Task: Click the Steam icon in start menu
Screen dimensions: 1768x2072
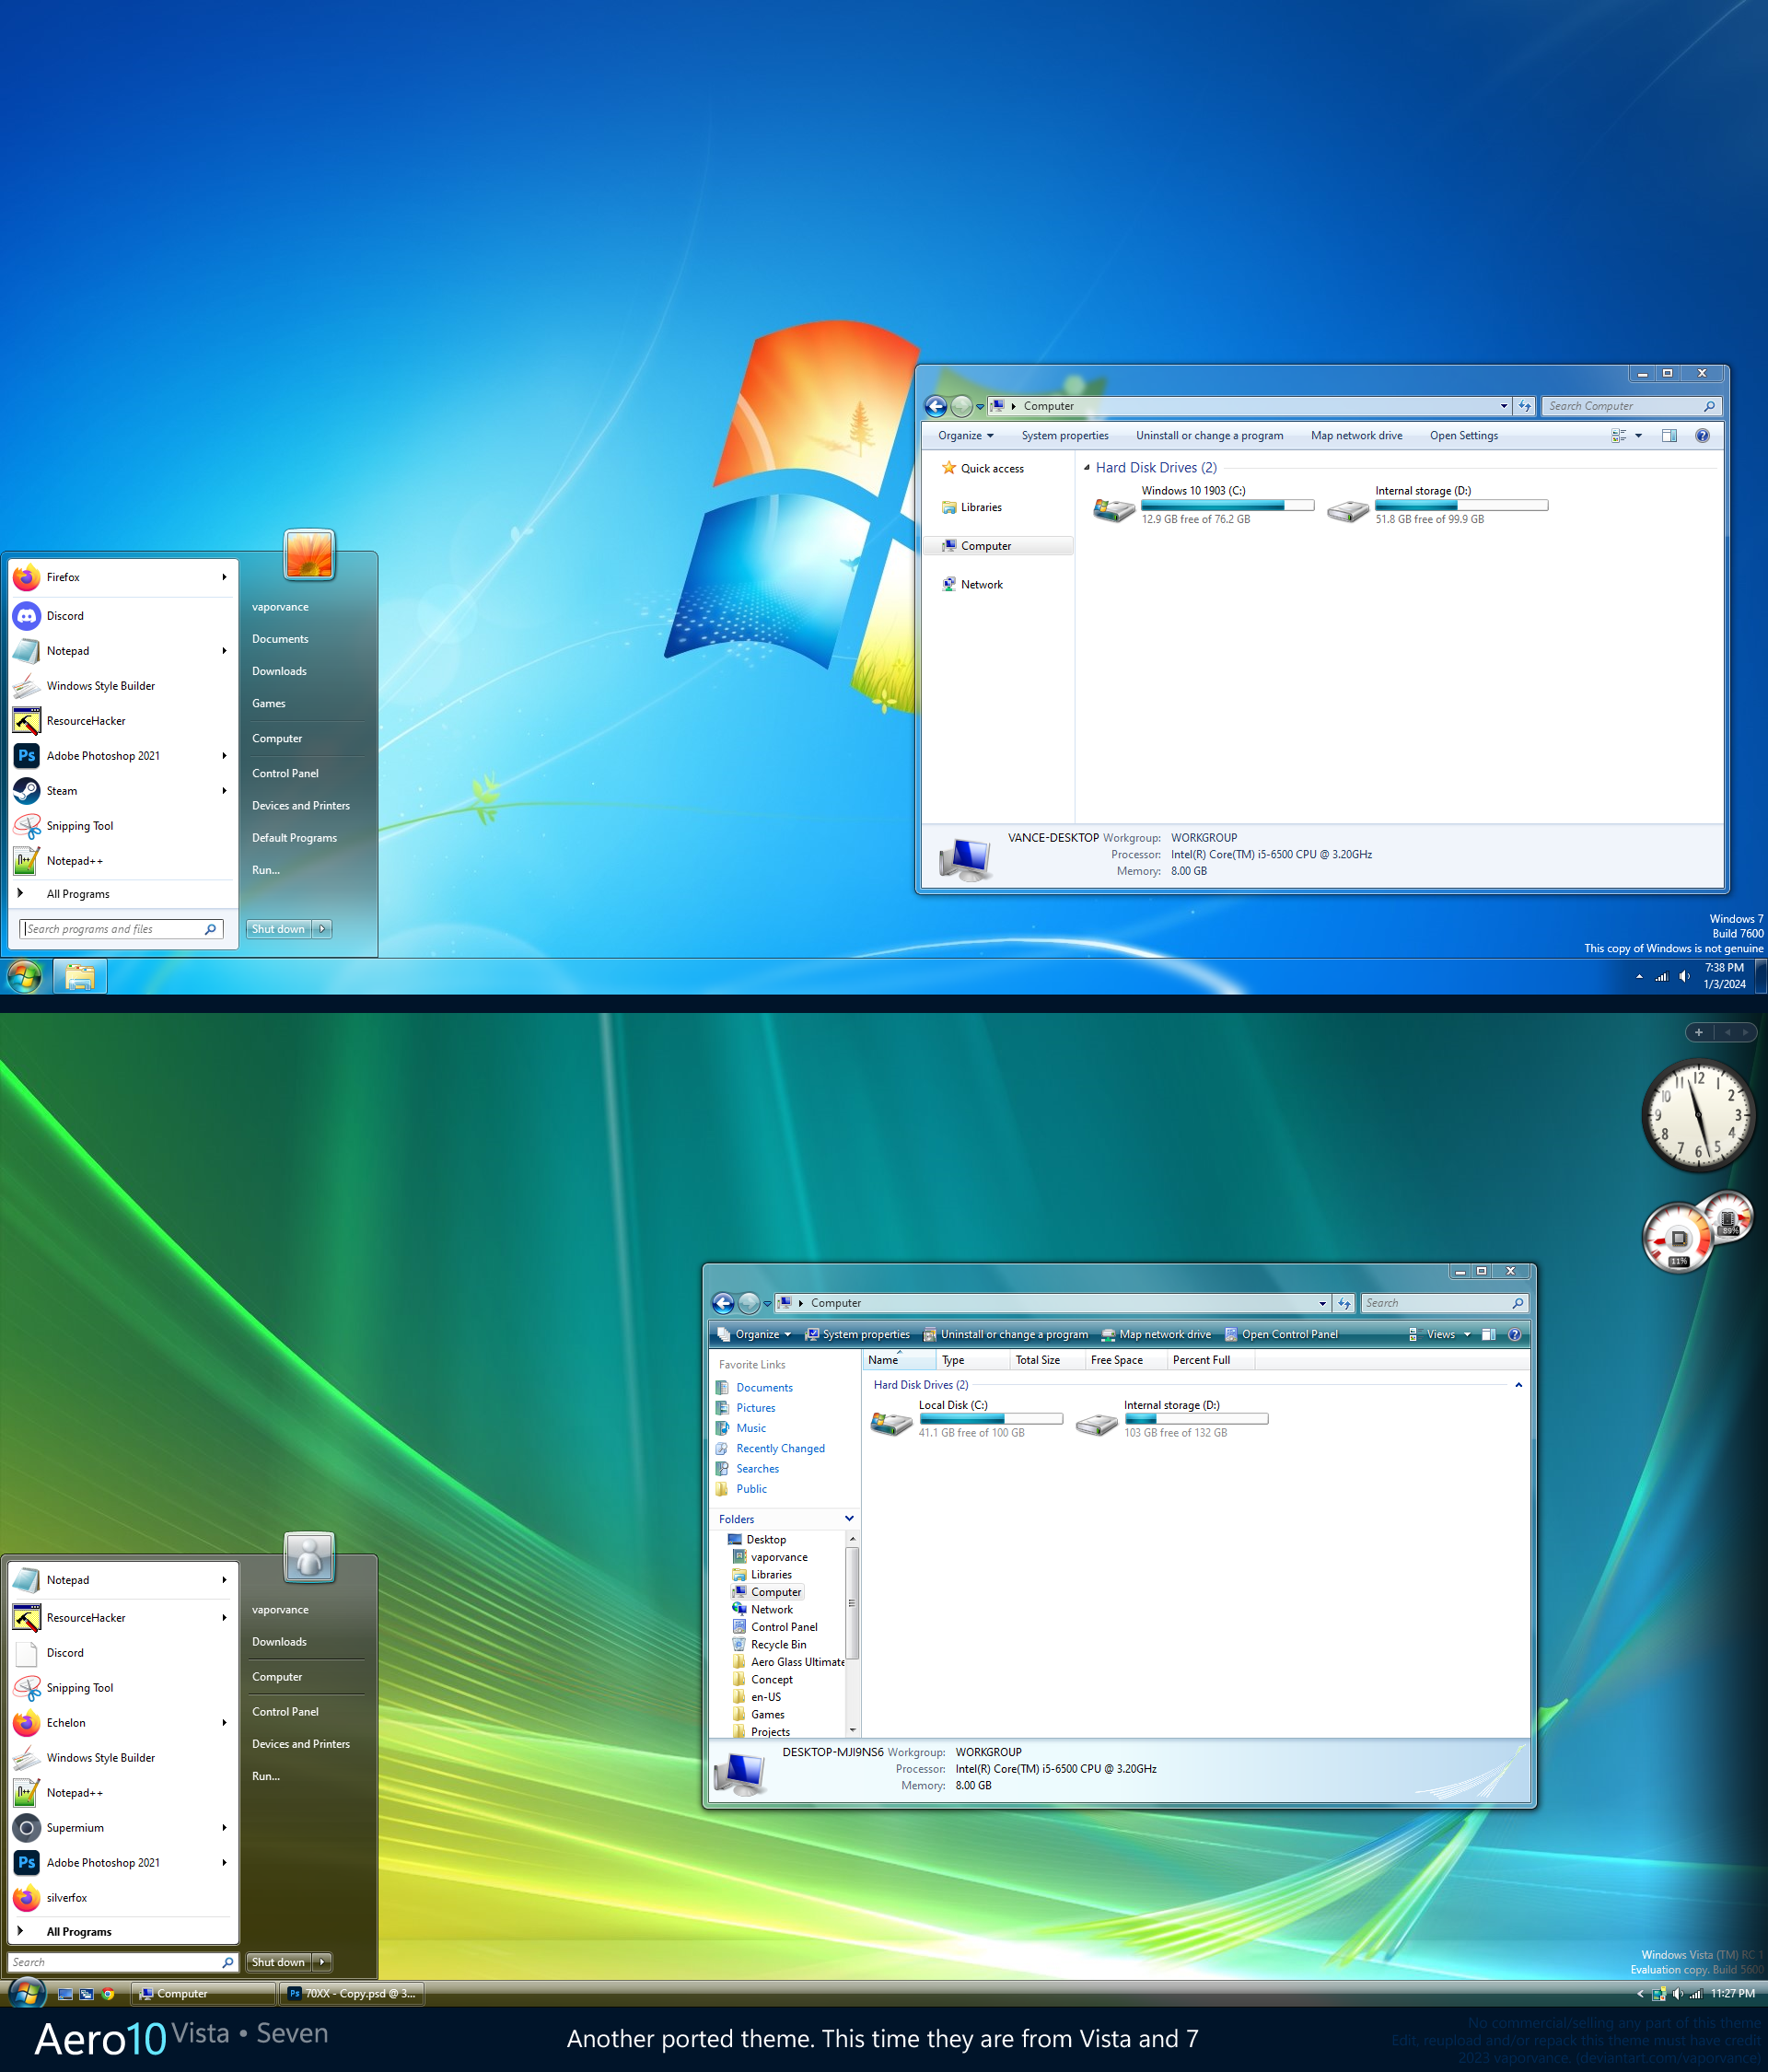Action: 27,791
